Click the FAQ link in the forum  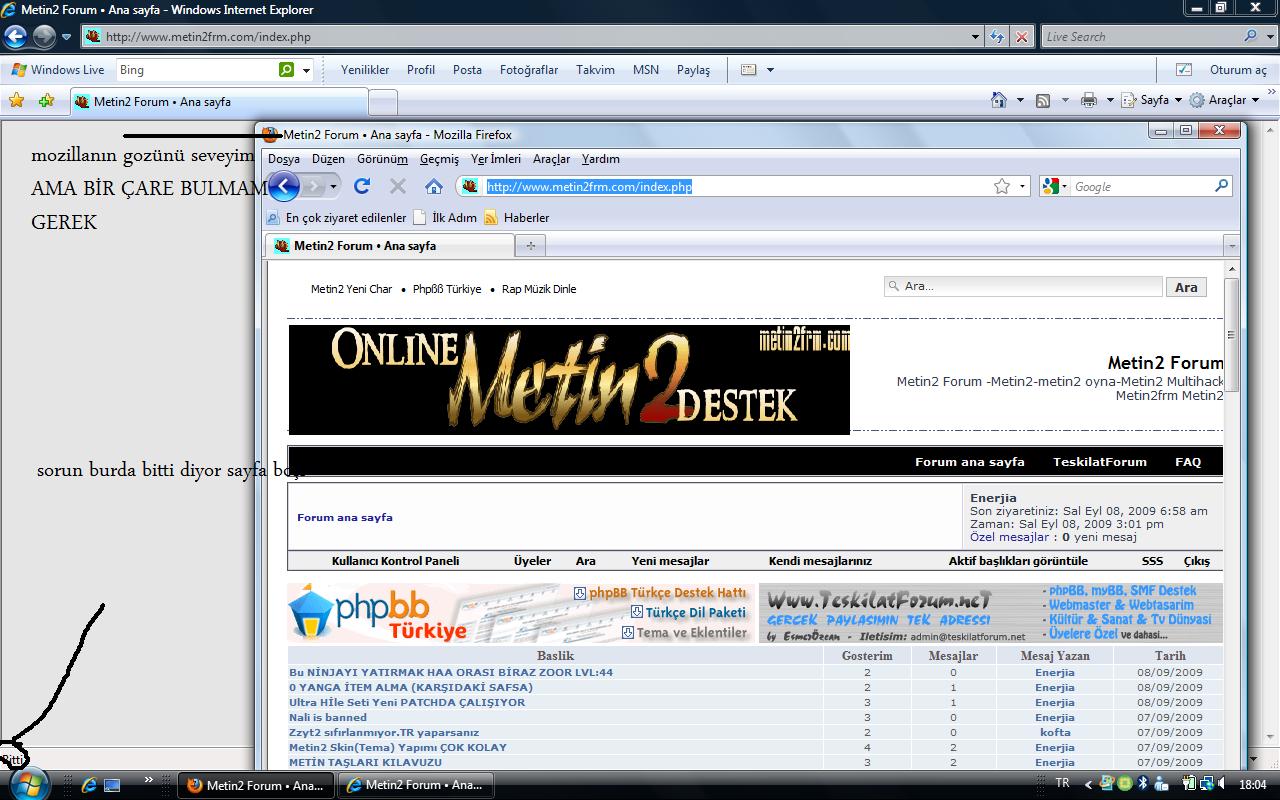pos(1188,462)
